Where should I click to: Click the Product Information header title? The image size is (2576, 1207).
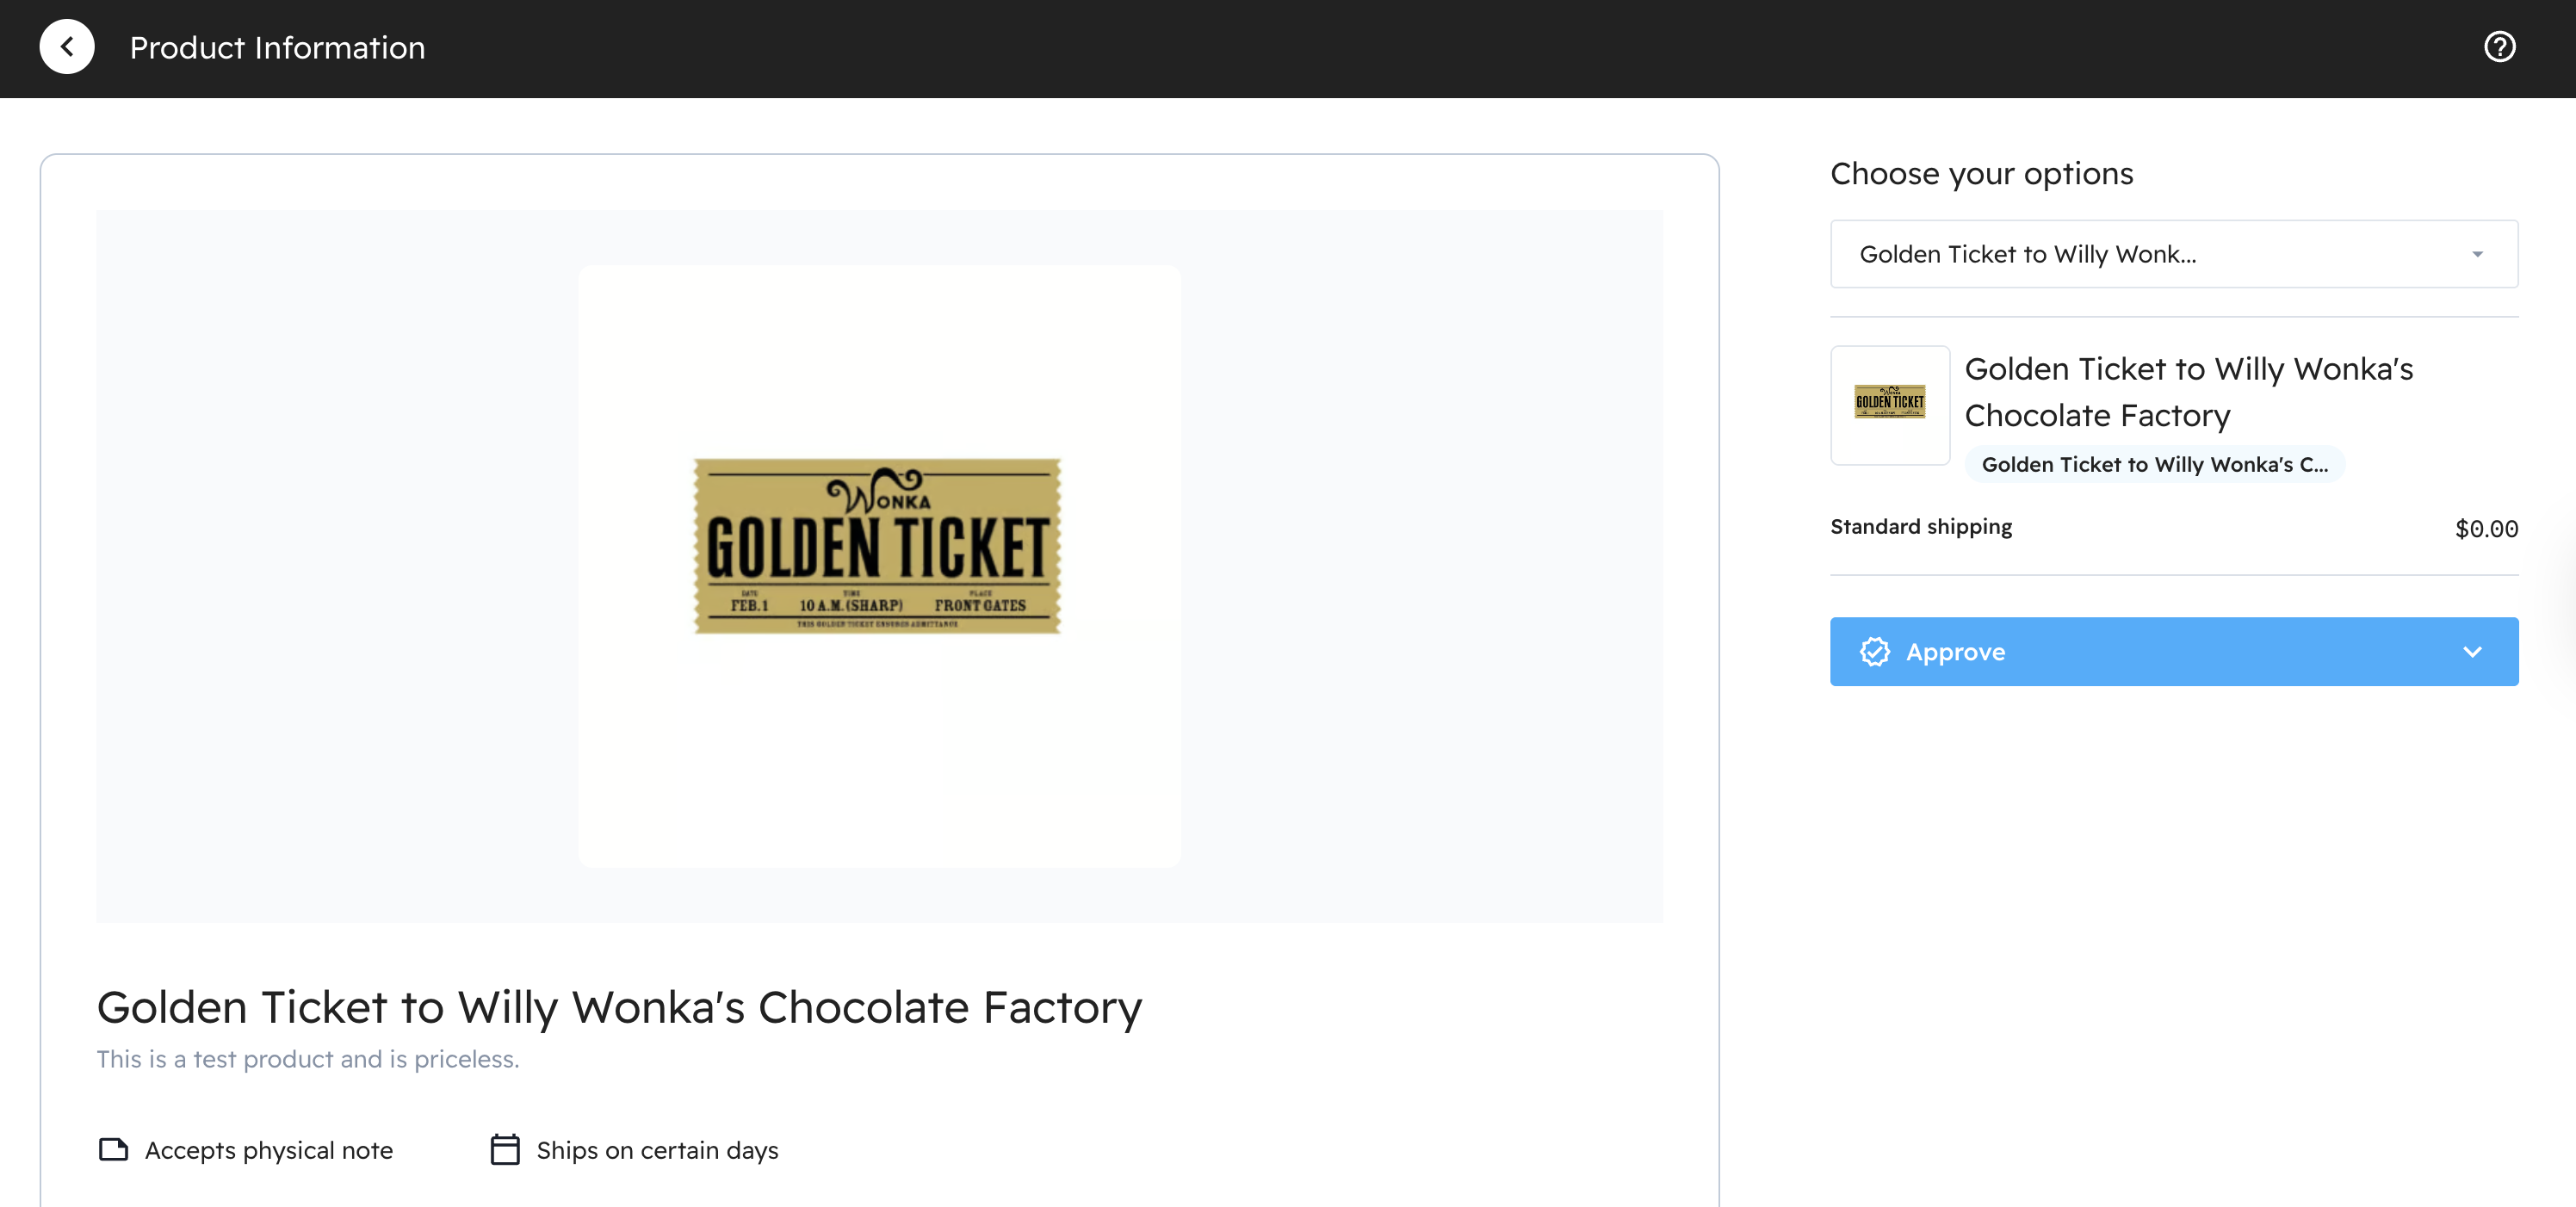tap(277, 48)
